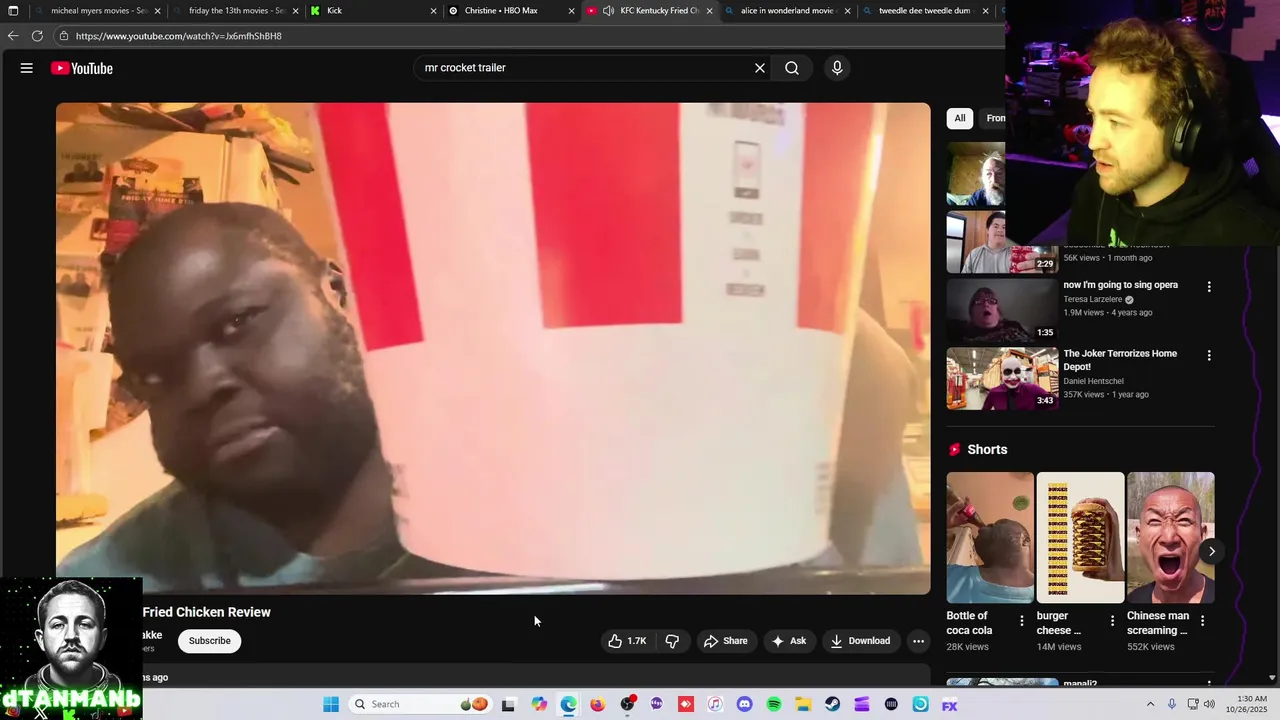Open 'Chinese man screaming' short
The height and width of the screenshot is (720, 1280).
pyautogui.click(x=1170, y=537)
